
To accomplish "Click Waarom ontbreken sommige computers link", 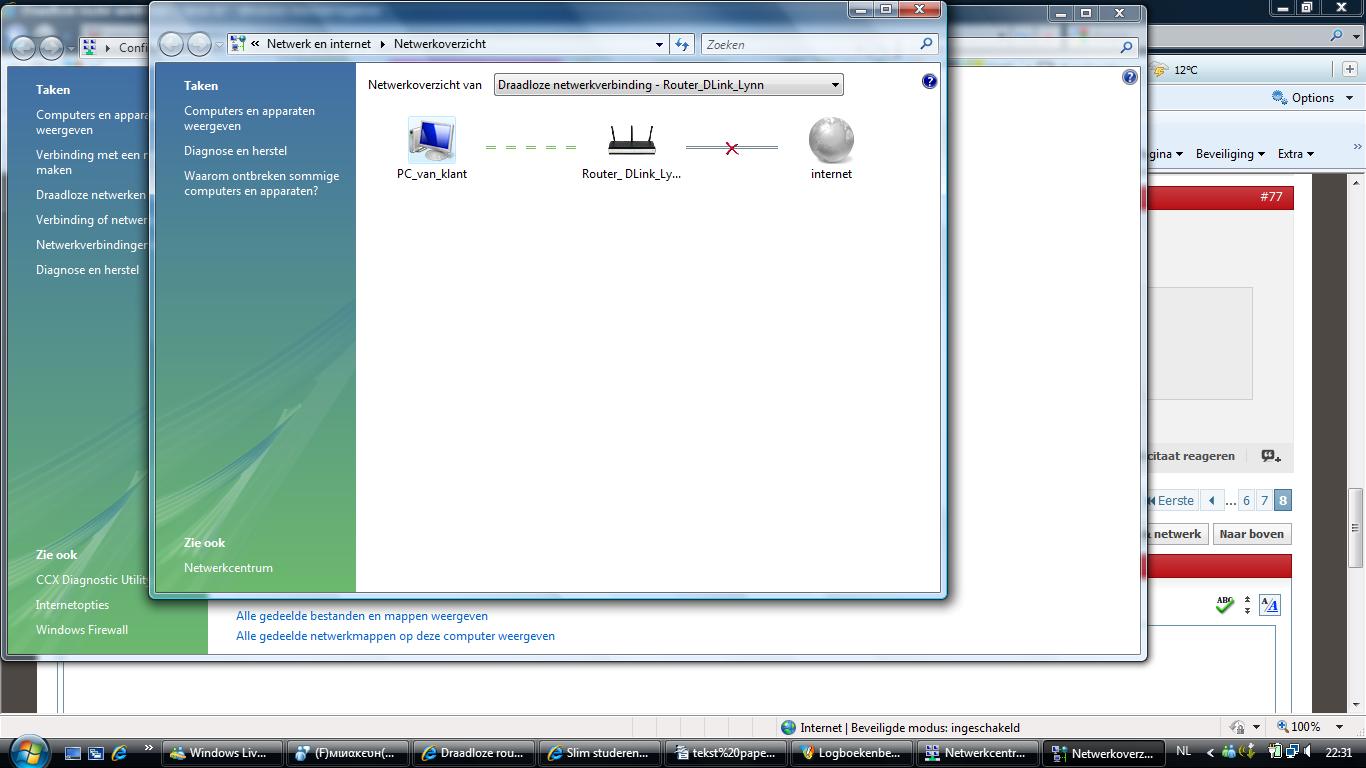I will pyautogui.click(x=261, y=183).
